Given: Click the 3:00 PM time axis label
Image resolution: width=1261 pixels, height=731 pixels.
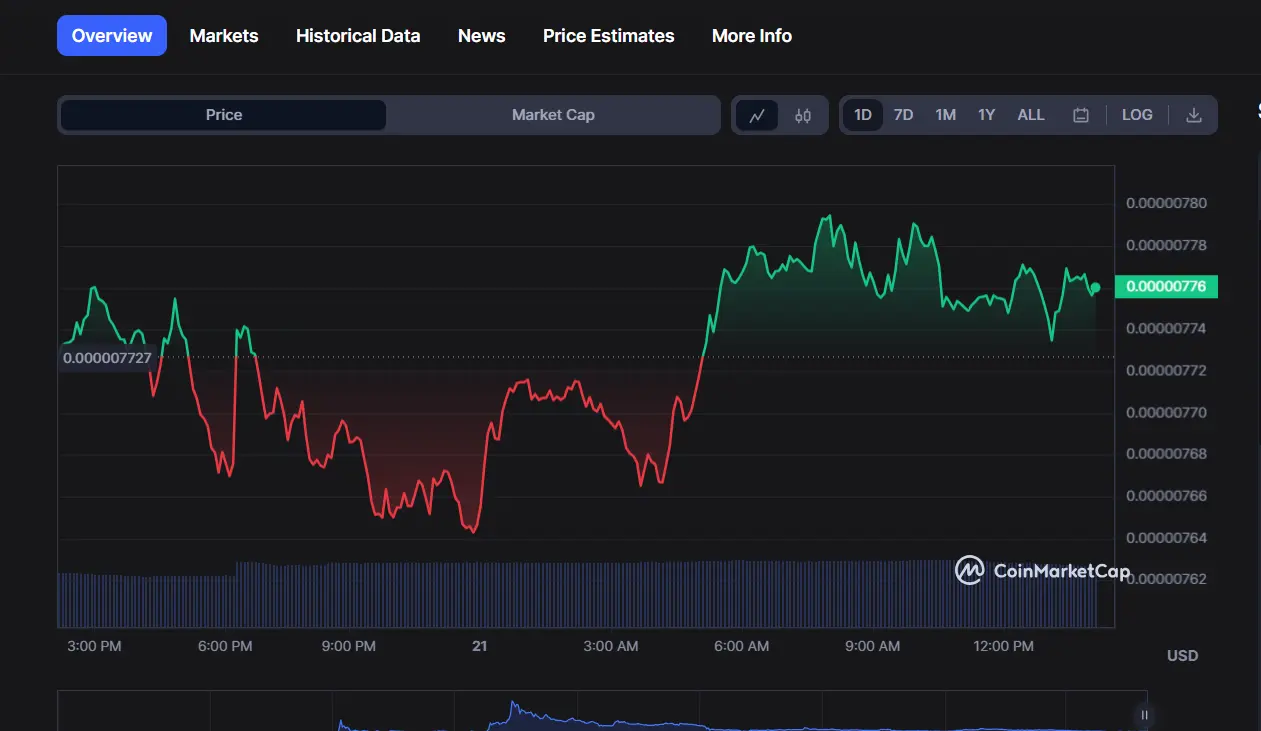Looking at the screenshot, I should coord(94,646).
